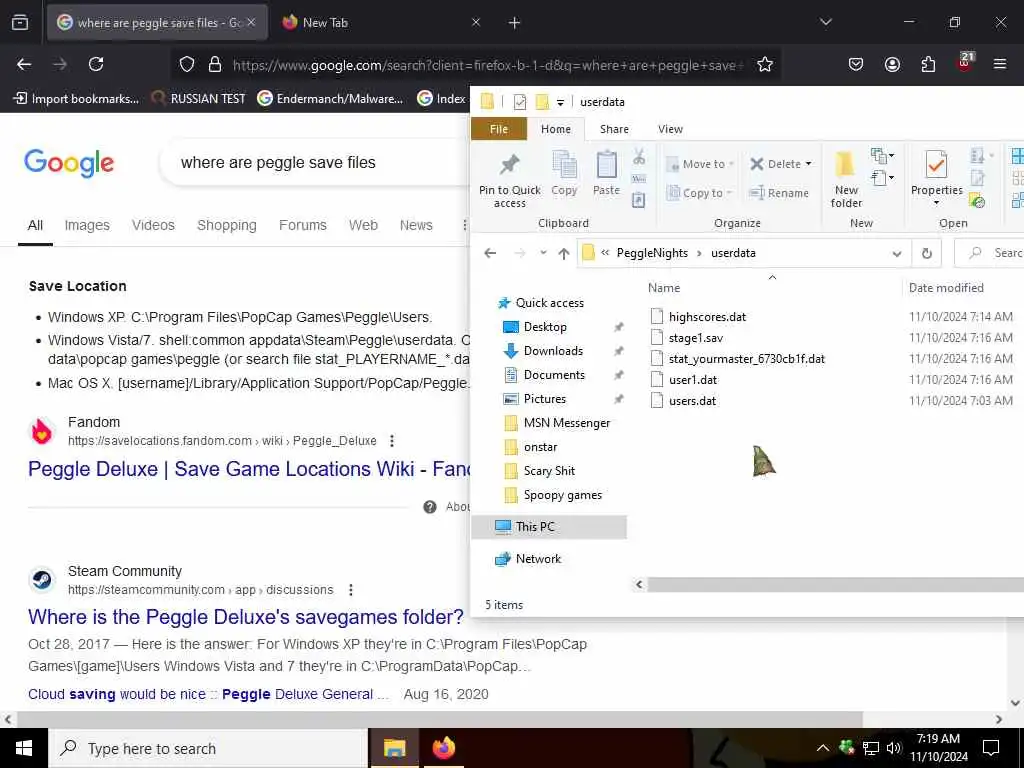Go back in File Explorer
Image resolution: width=1024 pixels, height=768 pixels.
click(490, 253)
